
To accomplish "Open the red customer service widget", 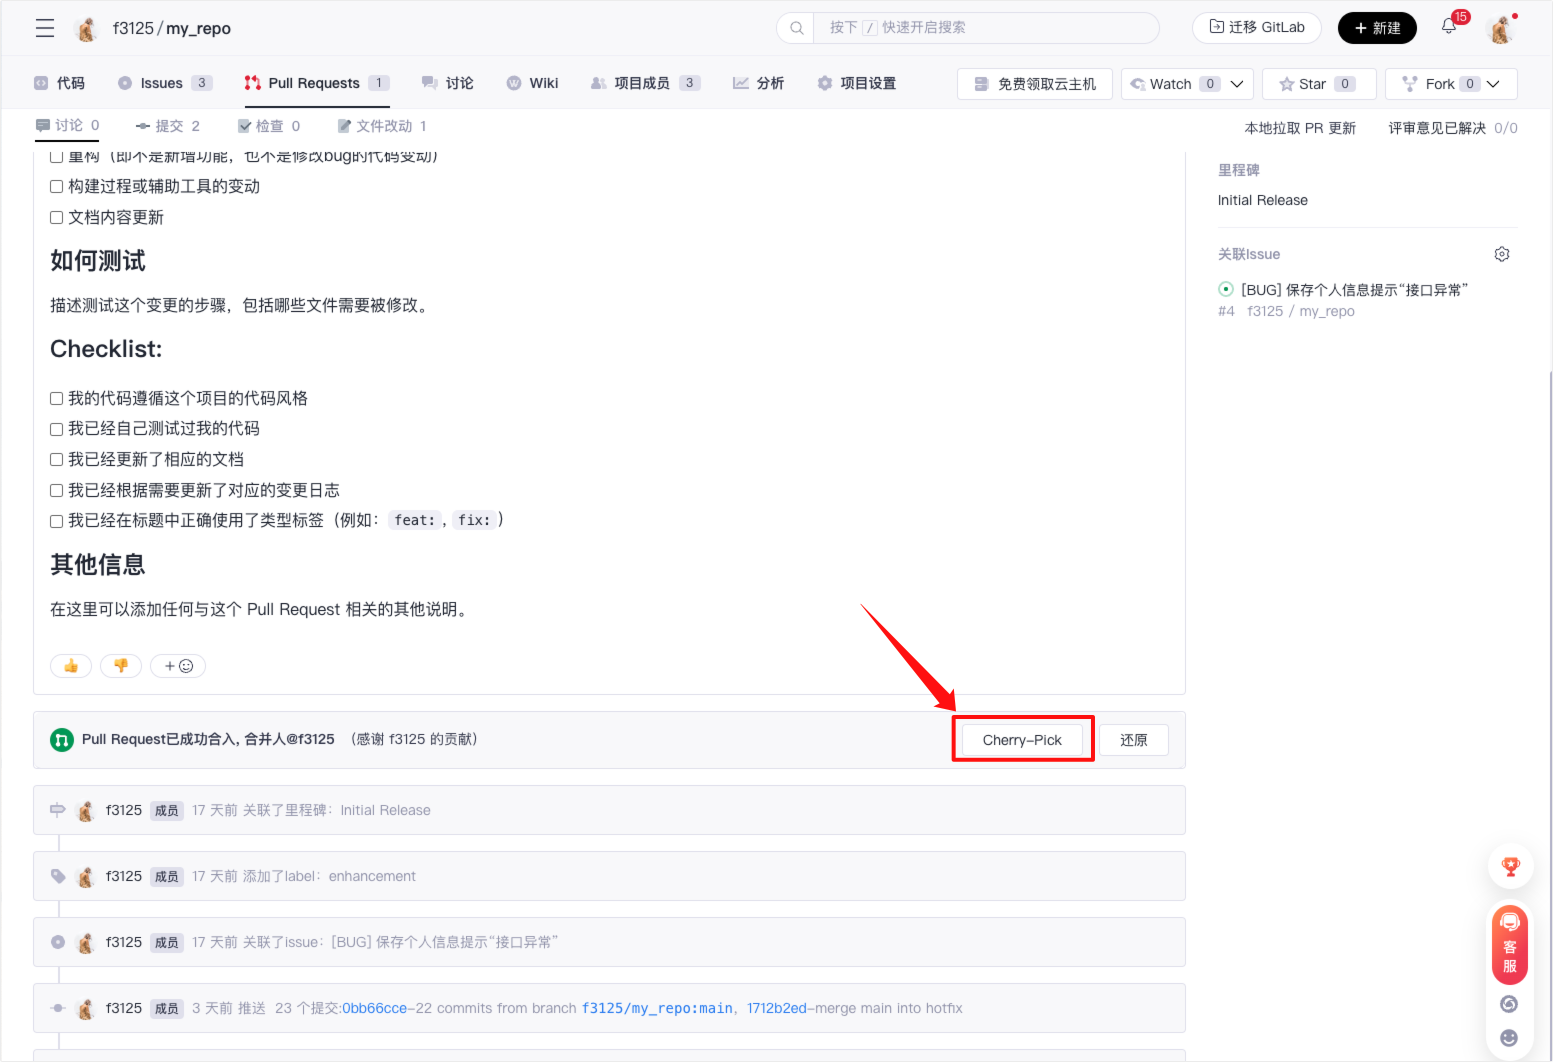I will 1510,945.
